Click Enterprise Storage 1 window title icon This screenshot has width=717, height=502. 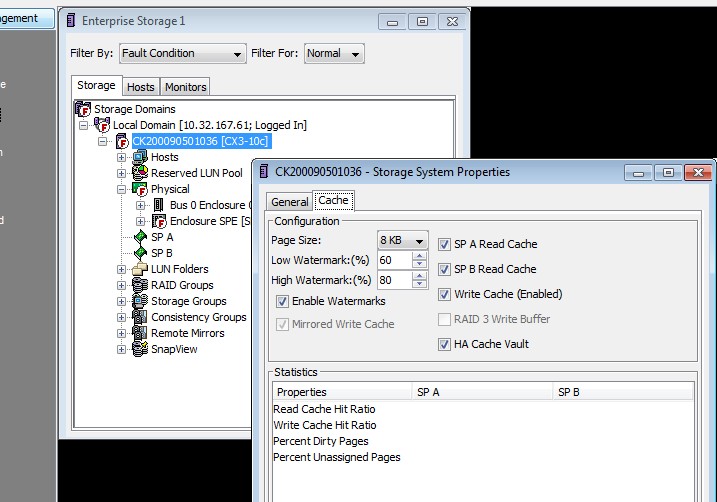pos(71,21)
